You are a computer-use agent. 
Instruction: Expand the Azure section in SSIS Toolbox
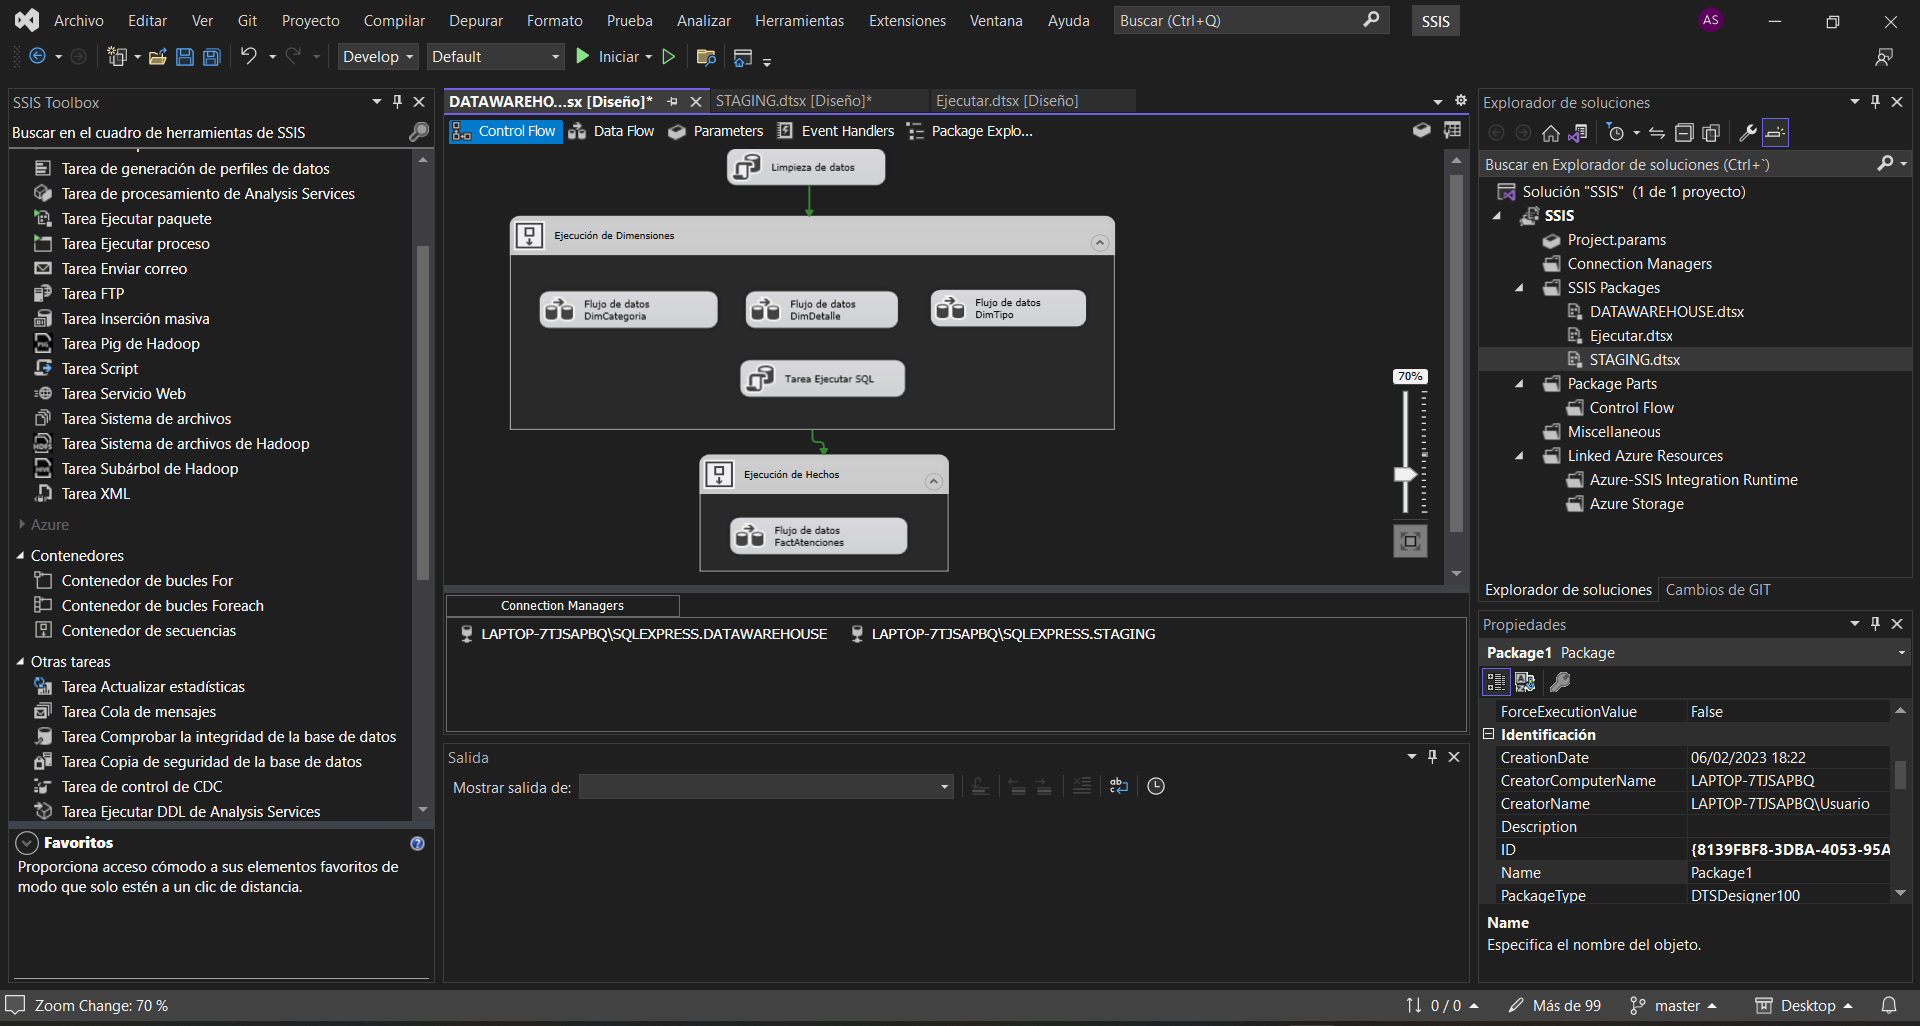pyautogui.click(x=22, y=524)
